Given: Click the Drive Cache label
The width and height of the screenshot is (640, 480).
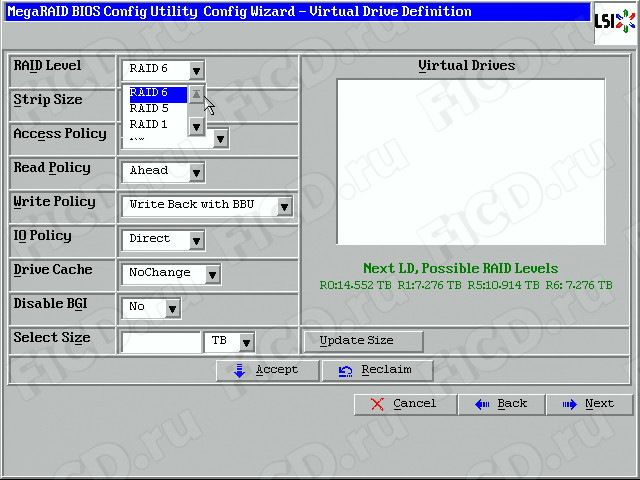Looking at the screenshot, I should click(53, 270).
